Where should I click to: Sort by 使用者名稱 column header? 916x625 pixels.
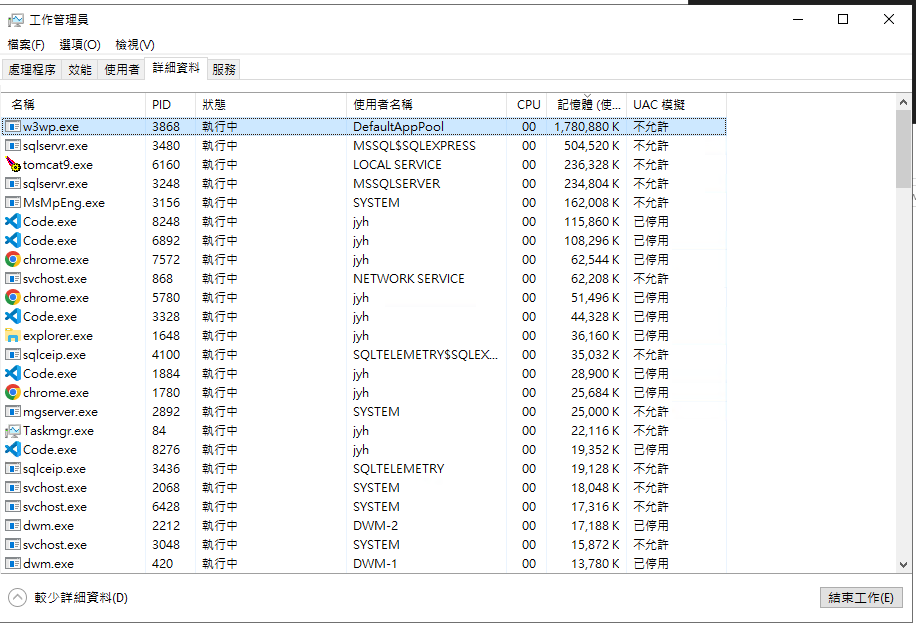pyautogui.click(x=383, y=104)
